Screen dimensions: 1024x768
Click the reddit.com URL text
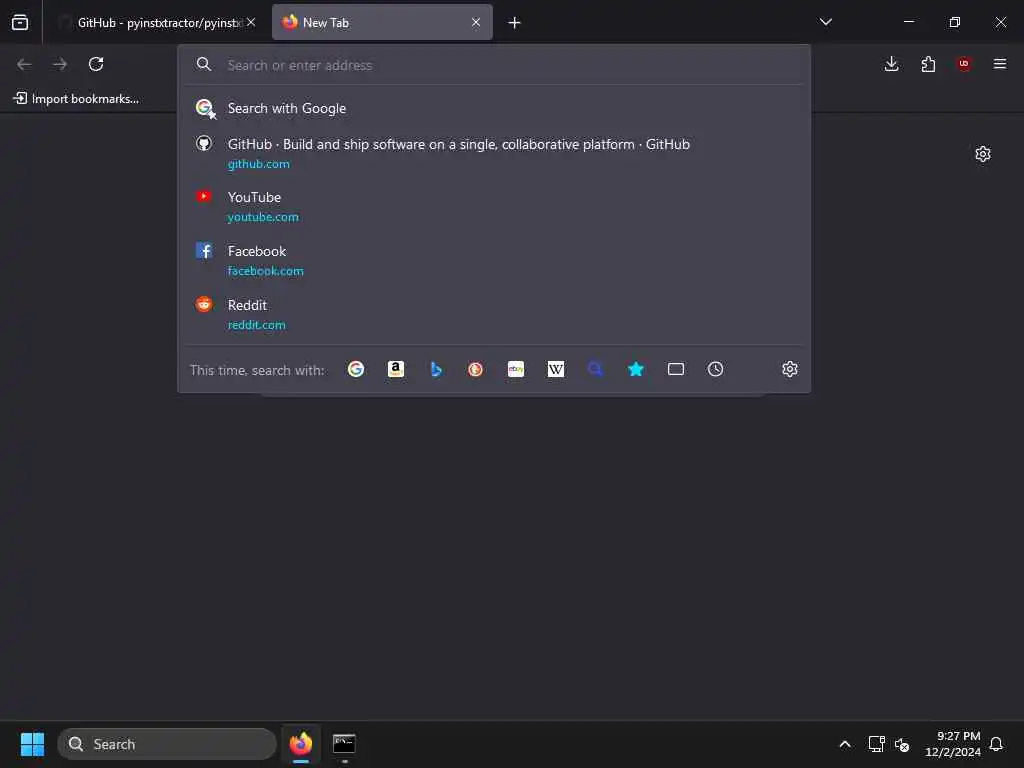pos(257,325)
